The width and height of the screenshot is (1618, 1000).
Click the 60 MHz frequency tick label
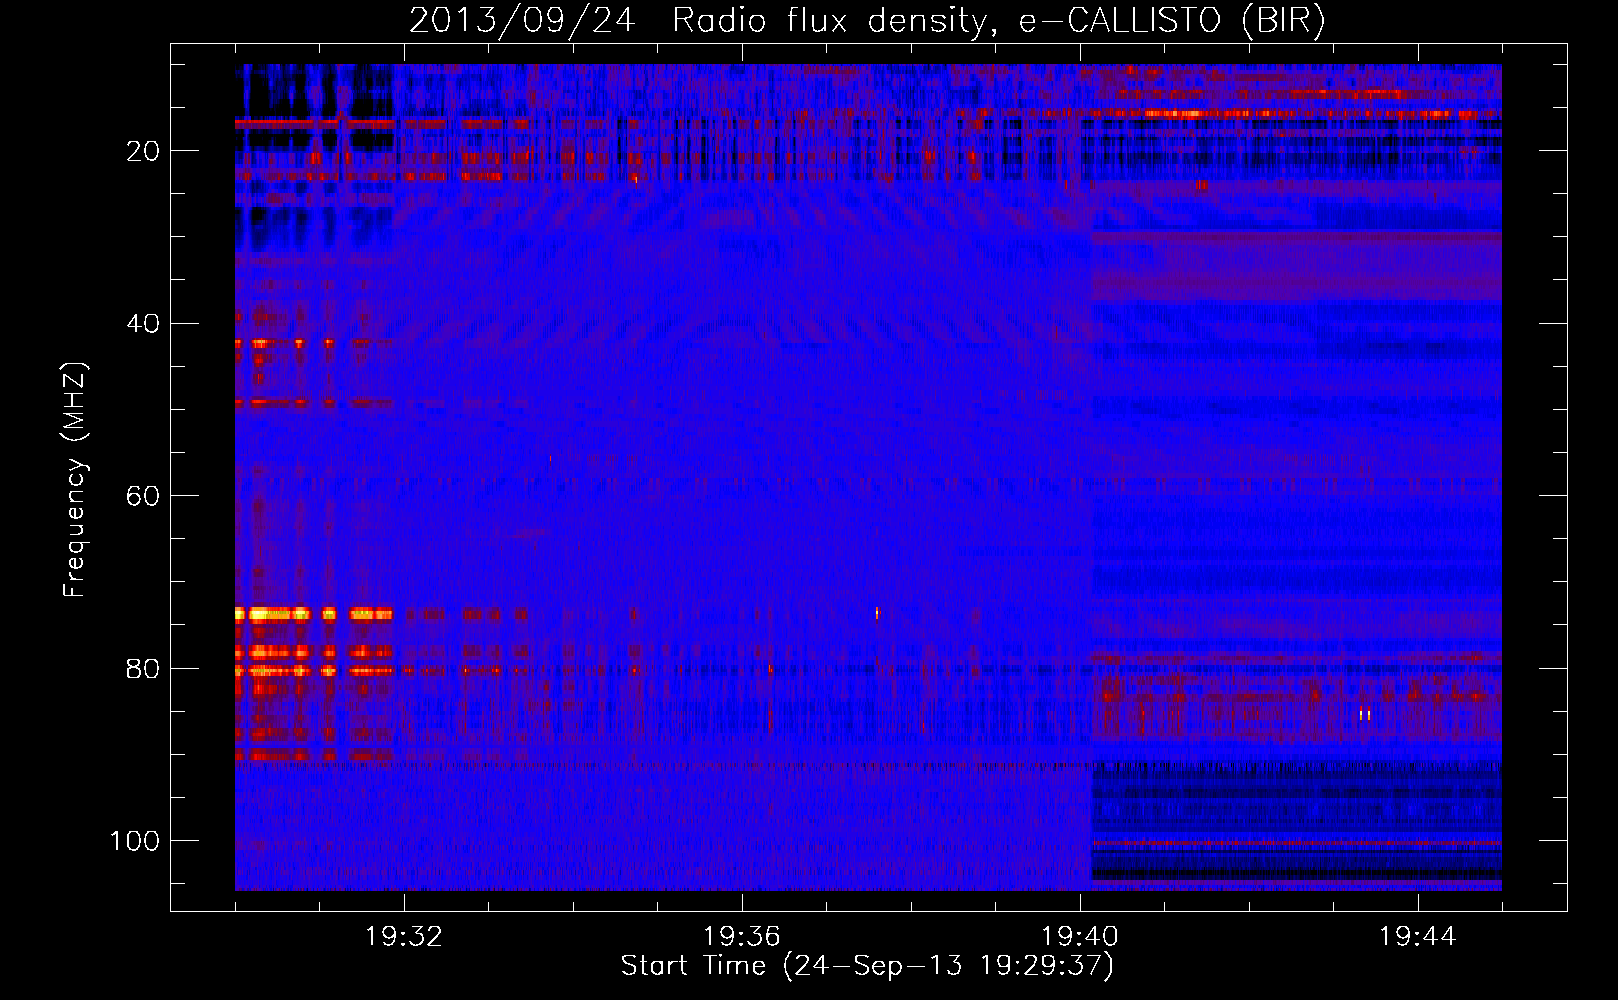144,496
